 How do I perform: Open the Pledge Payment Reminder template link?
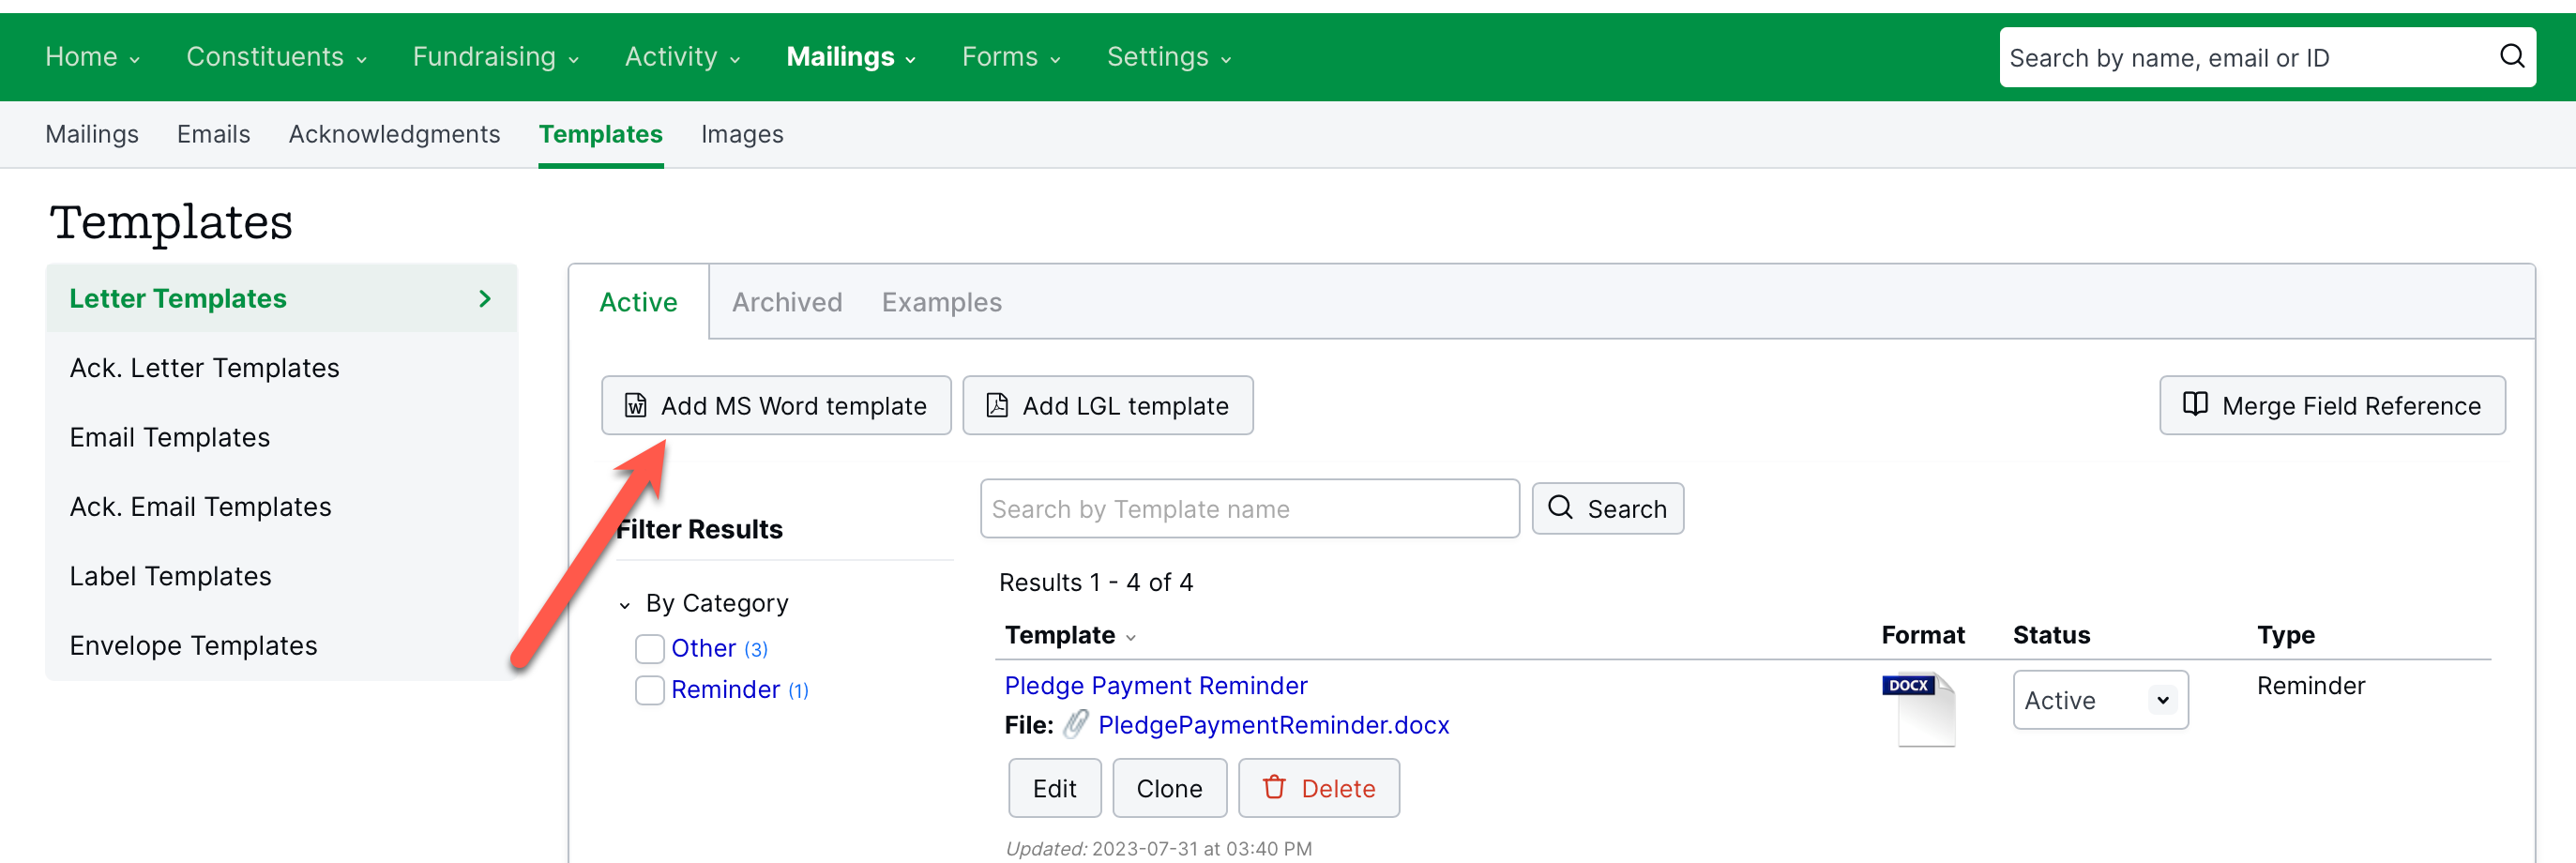(1156, 685)
